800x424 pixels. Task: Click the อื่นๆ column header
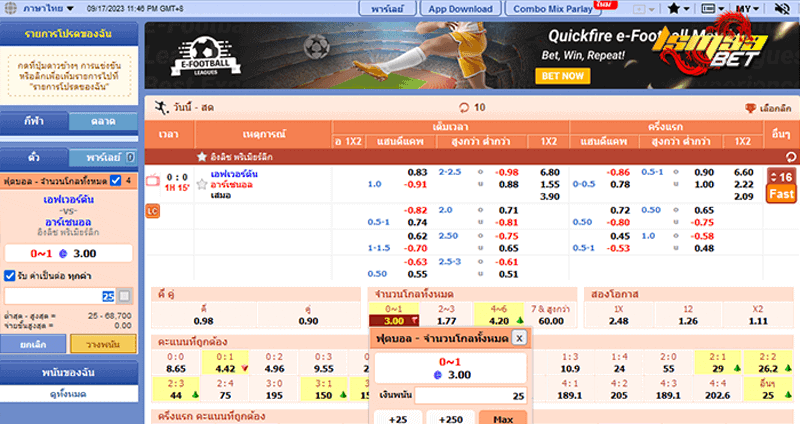tap(781, 134)
